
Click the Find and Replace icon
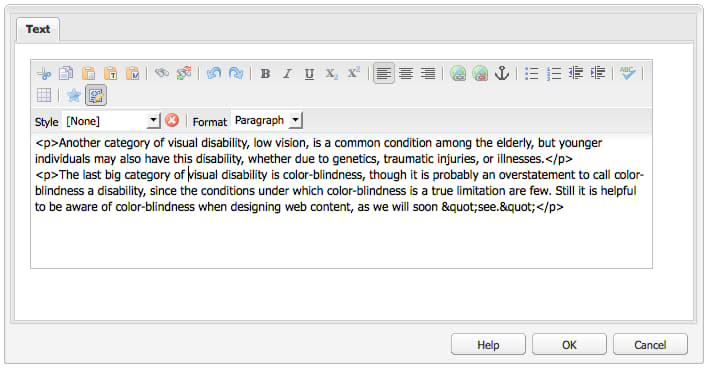coord(184,73)
